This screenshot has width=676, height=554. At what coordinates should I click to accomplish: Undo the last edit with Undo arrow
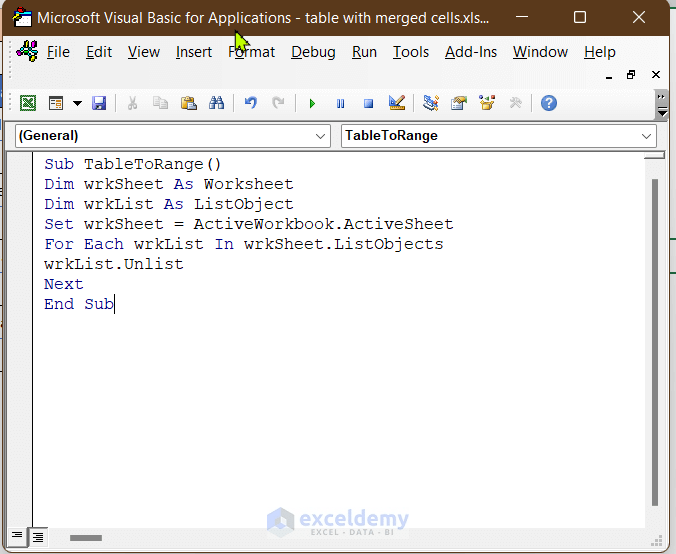click(x=250, y=103)
